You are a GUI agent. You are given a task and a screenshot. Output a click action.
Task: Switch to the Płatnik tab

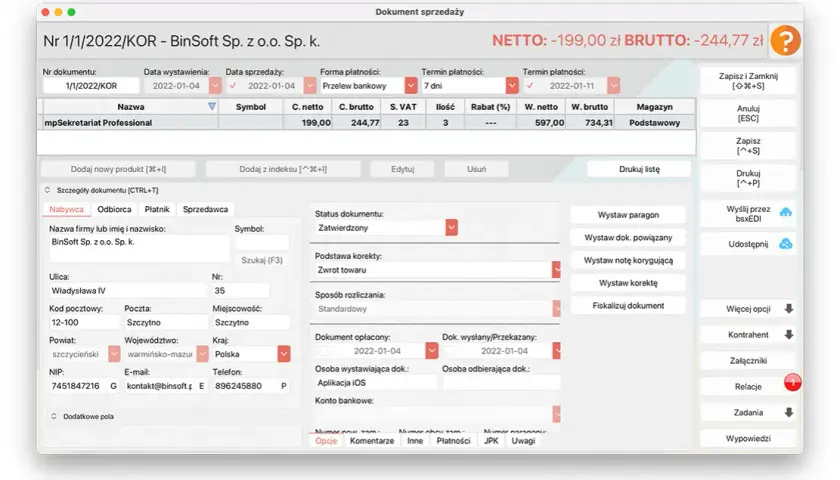point(157,209)
